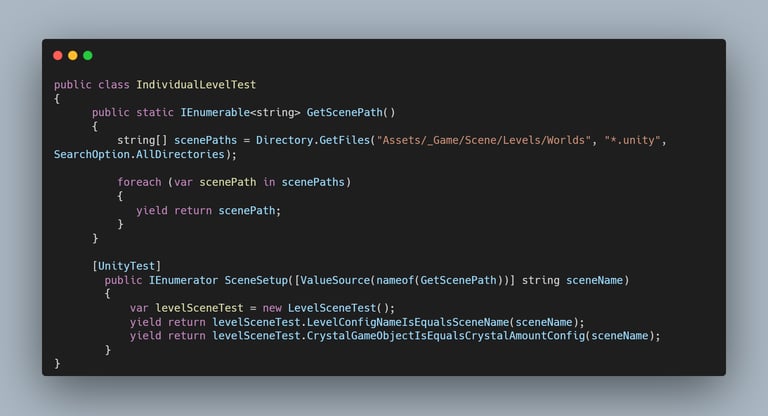Image resolution: width=768 pixels, height=416 pixels.
Task: Click the IndividualLevelTest class name
Action: point(196,84)
